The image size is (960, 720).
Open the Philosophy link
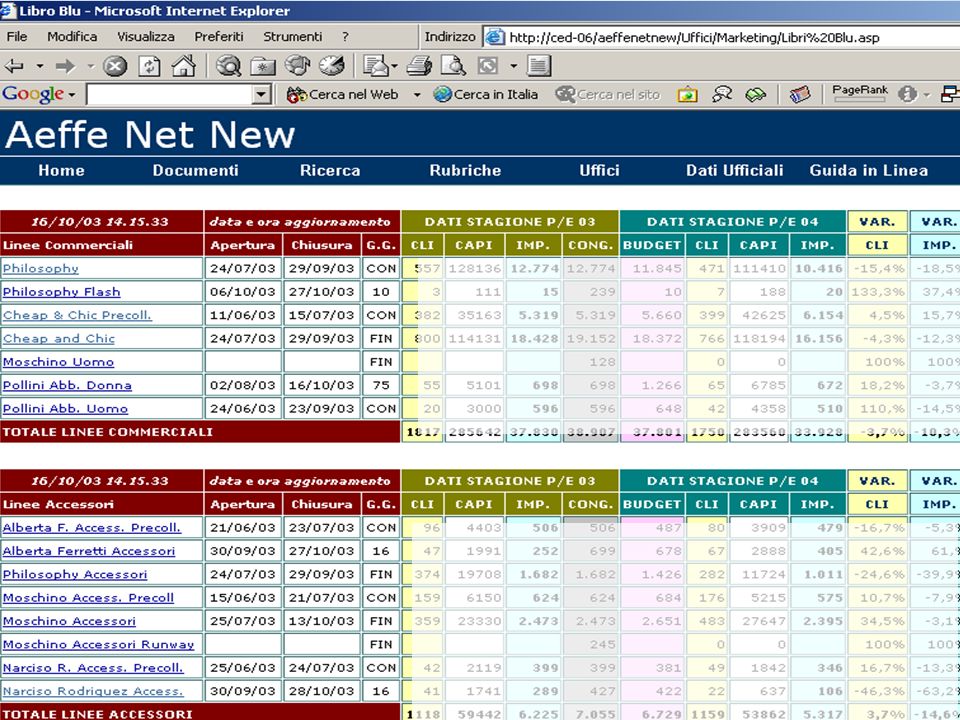point(40,268)
